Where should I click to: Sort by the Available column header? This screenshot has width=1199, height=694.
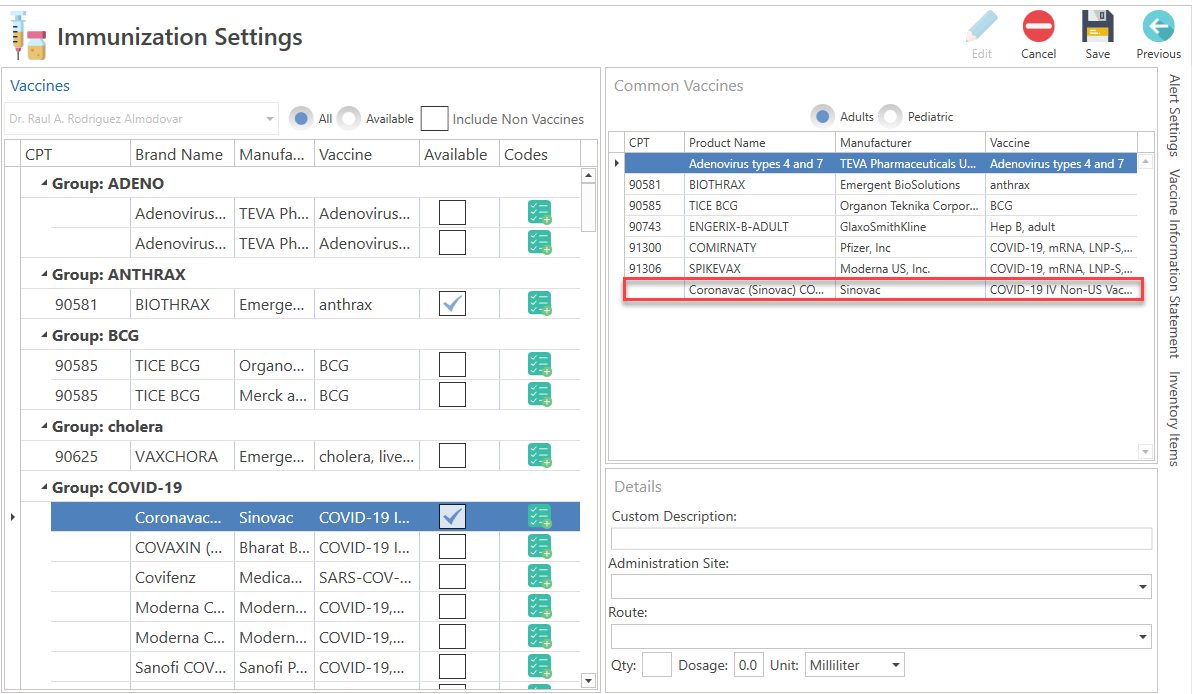(459, 154)
